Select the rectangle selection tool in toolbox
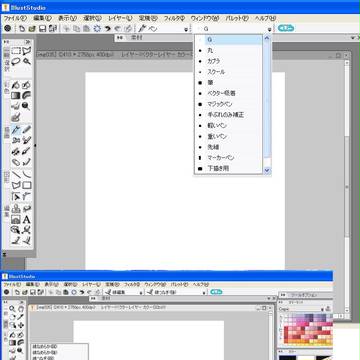The height and width of the screenshot is (360, 360). click(x=16, y=51)
